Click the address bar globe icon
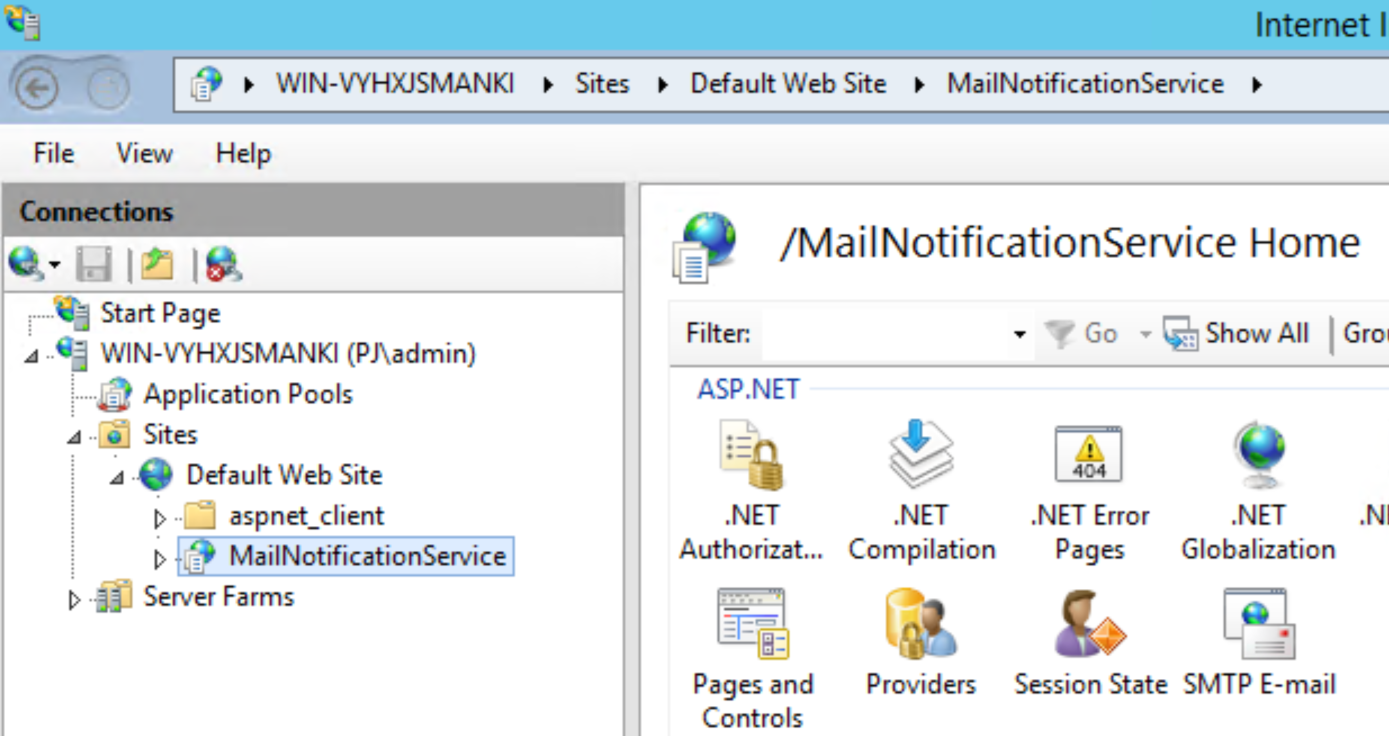 point(206,84)
